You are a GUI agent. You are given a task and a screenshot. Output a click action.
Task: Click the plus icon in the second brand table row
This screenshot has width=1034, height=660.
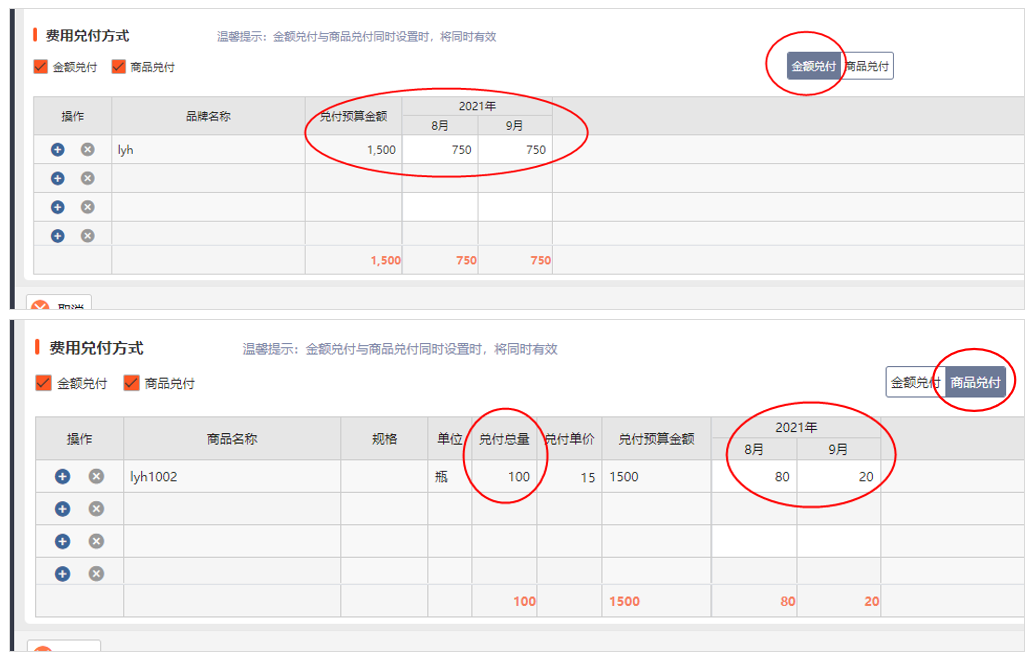coord(57,178)
